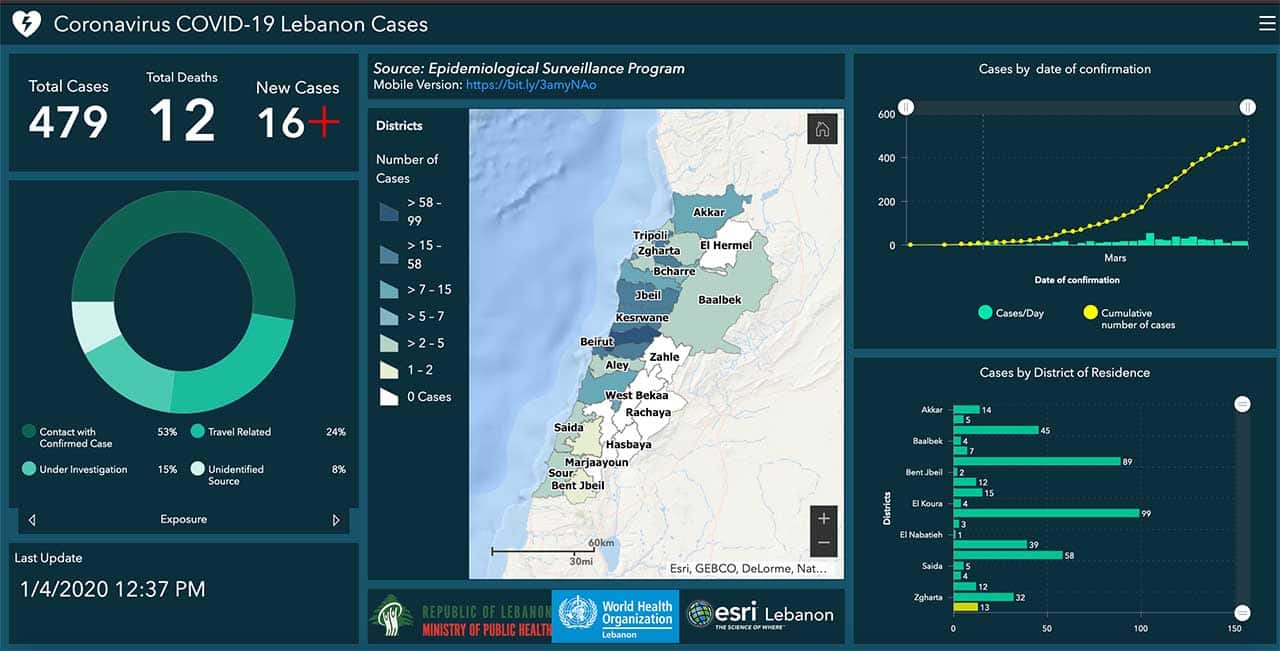Zoom out on the map
Screen dimensions: 1280x651
[824, 543]
